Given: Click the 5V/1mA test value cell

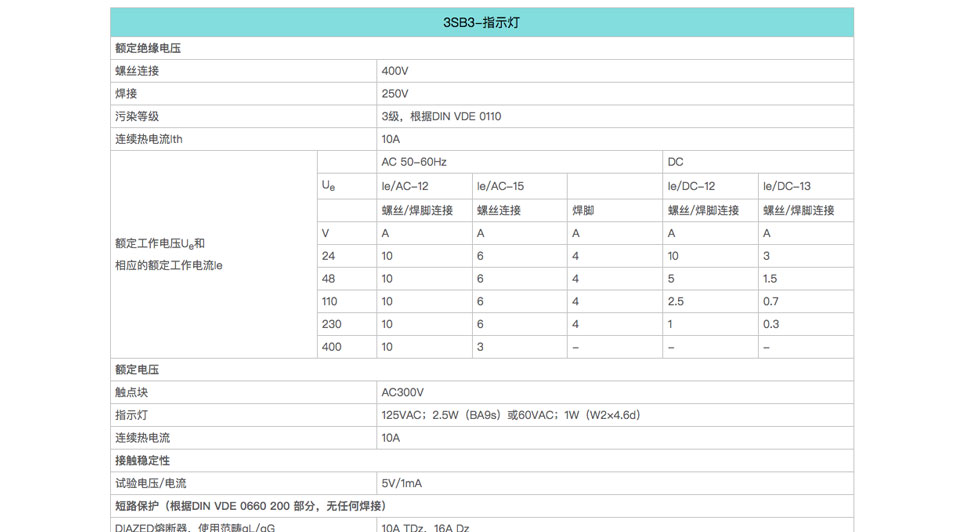Looking at the screenshot, I should click(x=402, y=484).
